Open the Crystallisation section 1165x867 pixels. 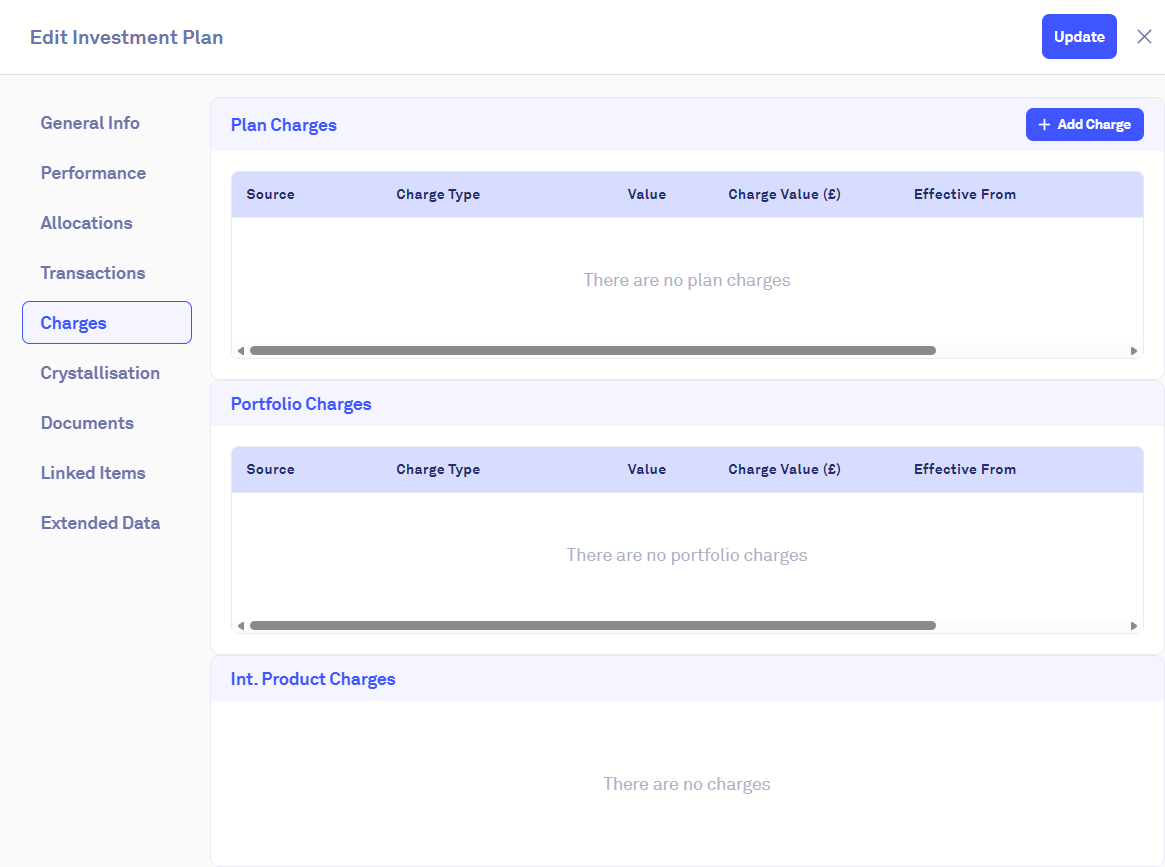click(x=100, y=373)
